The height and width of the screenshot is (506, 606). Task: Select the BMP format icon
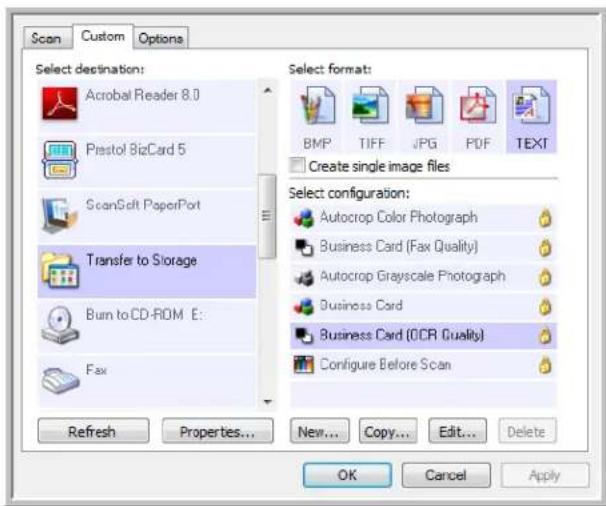317,105
